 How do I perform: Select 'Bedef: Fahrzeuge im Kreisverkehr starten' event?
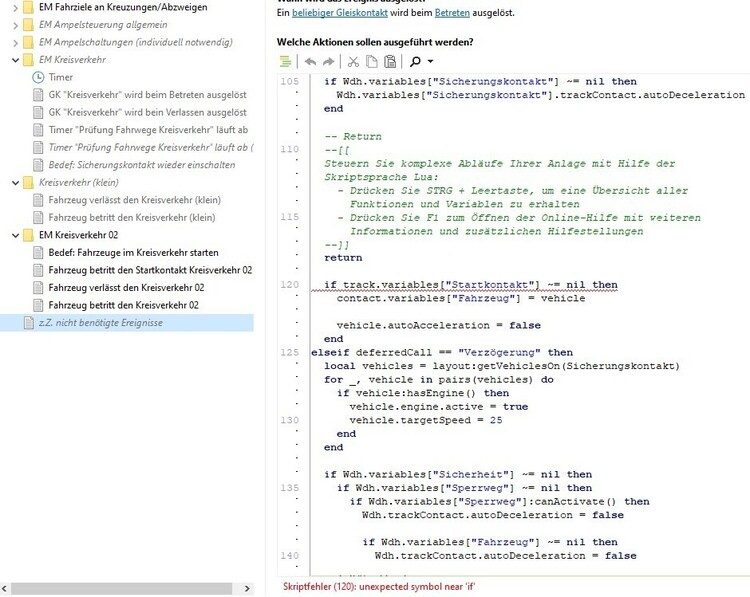(x=133, y=252)
